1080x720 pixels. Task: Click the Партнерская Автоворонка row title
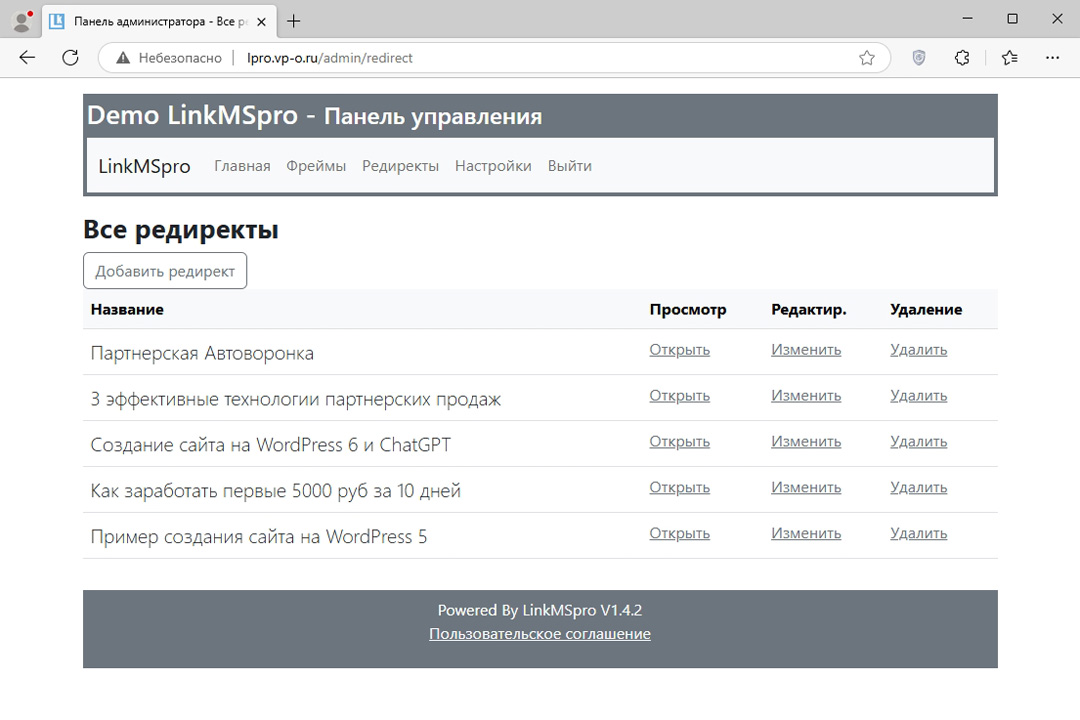coord(202,353)
